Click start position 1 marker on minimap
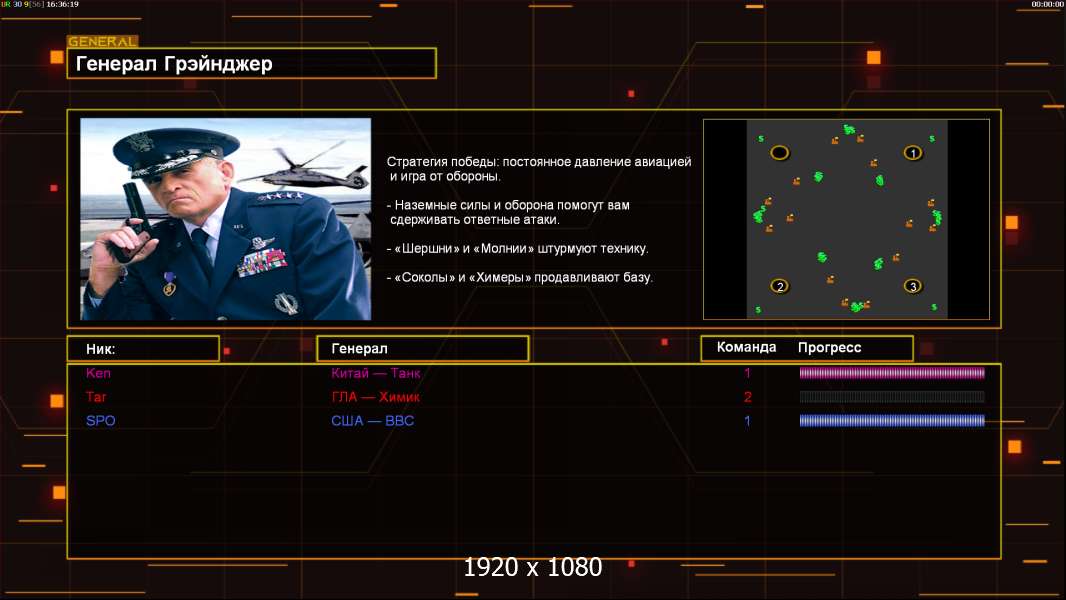Screen dimensions: 1066x600 tap(912, 153)
